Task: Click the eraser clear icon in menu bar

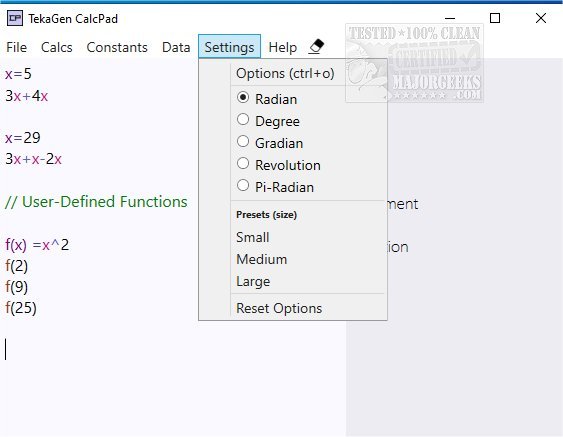Action: [x=316, y=47]
